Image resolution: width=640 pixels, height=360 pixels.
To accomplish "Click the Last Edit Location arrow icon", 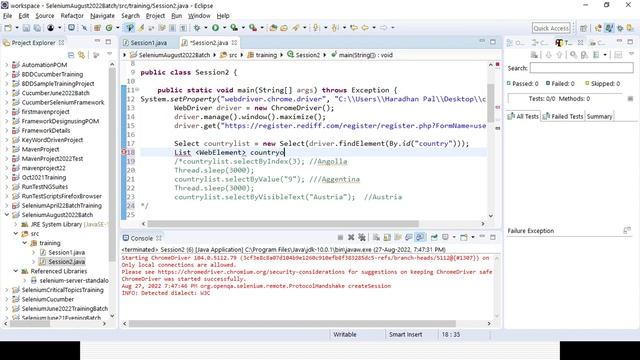I will coord(354,28).
